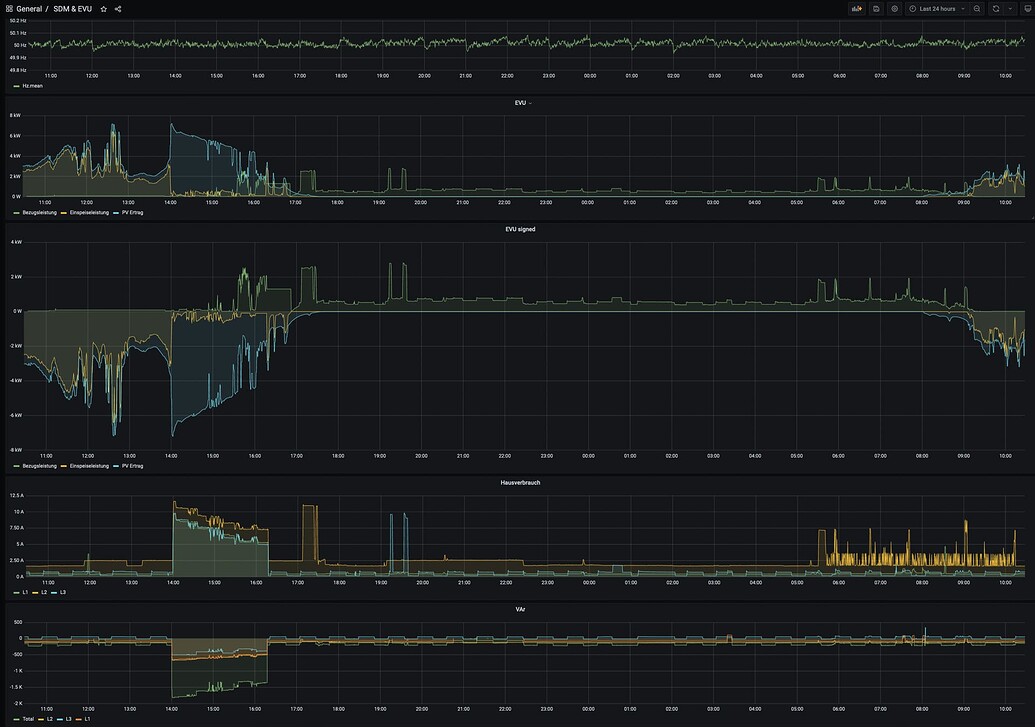Click the Add panel icon
1035x727 pixels.
click(857, 9)
